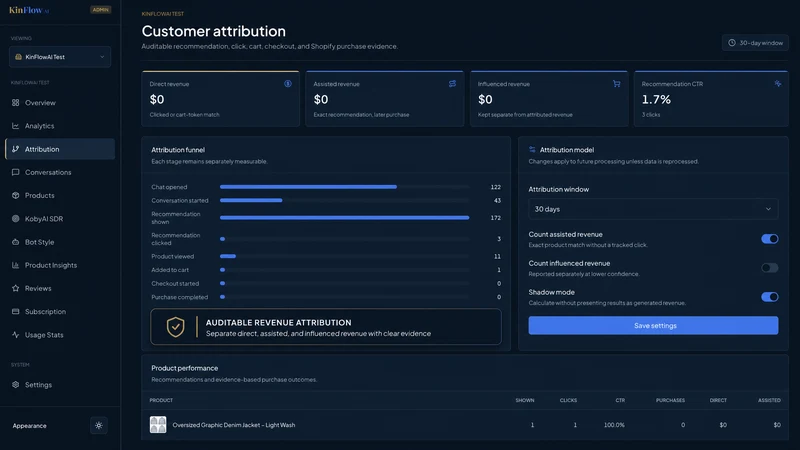Click the denim jacket product thumbnail
This screenshot has width=800, height=450.
pos(158,424)
